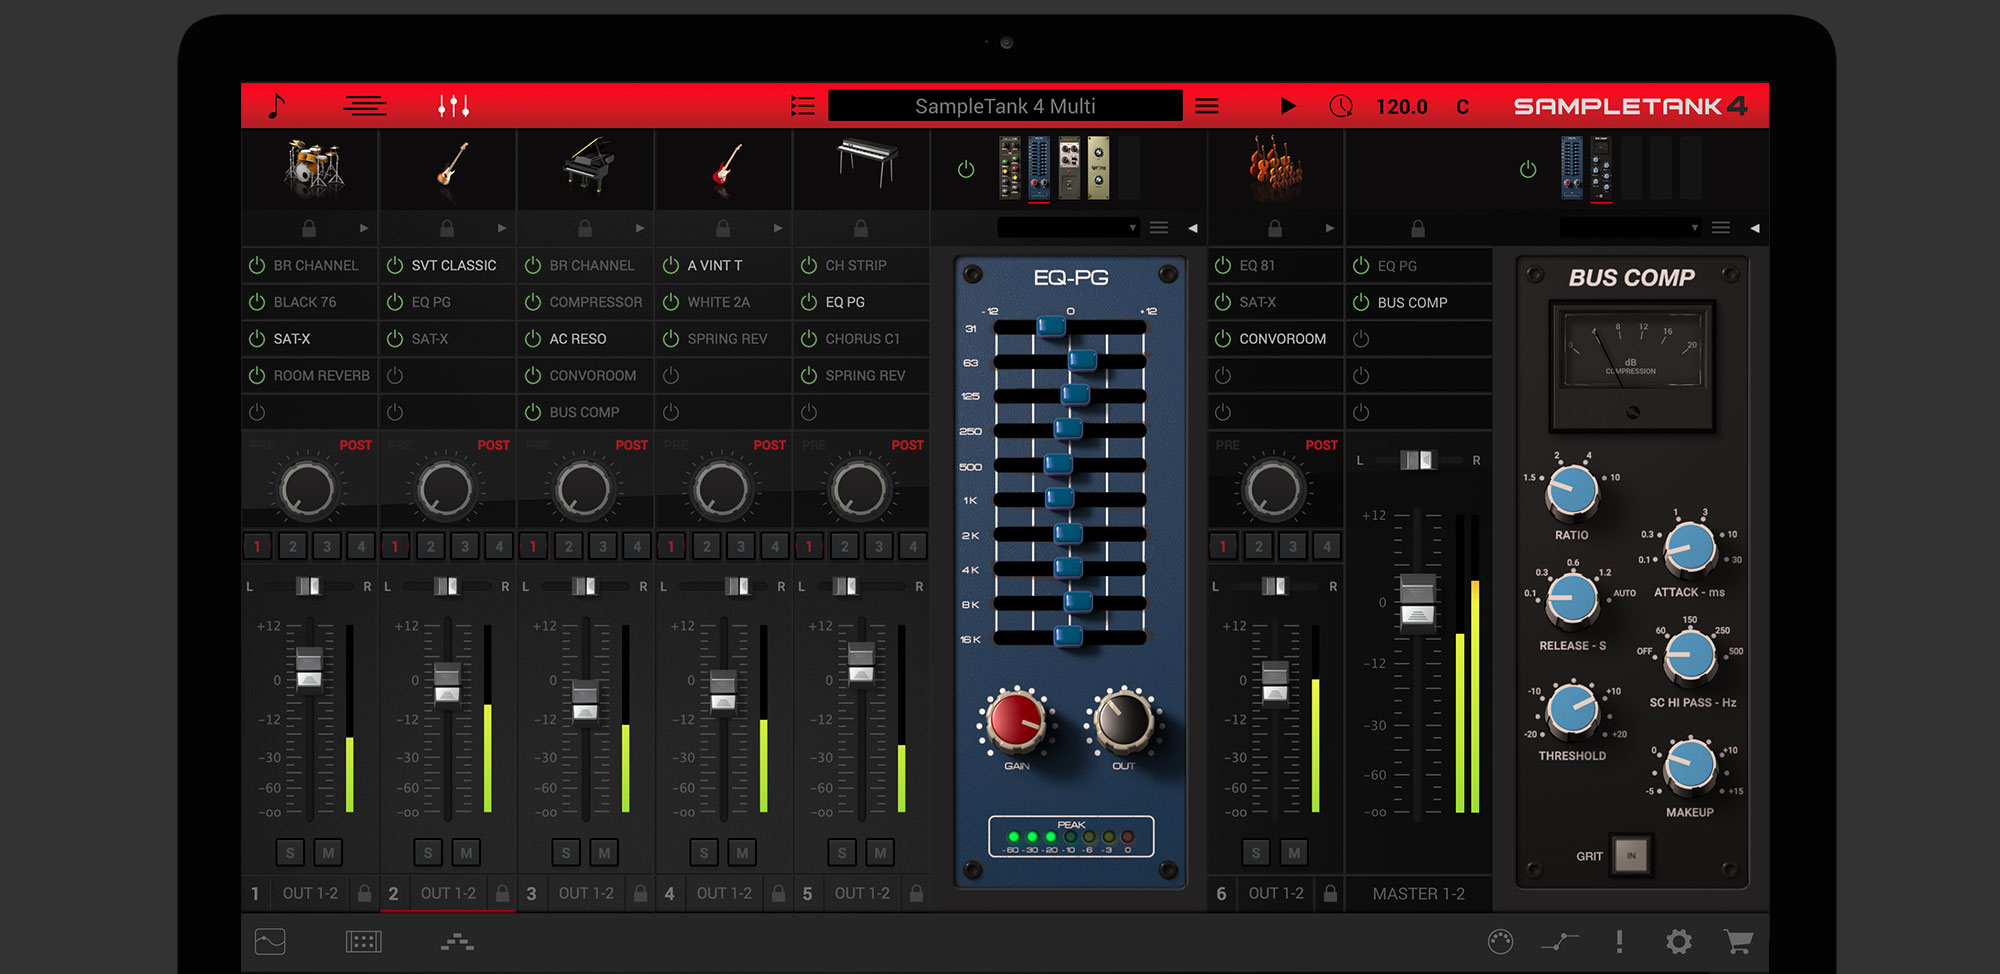
Task: Start playback with the play button
Action: [1288, 104]
